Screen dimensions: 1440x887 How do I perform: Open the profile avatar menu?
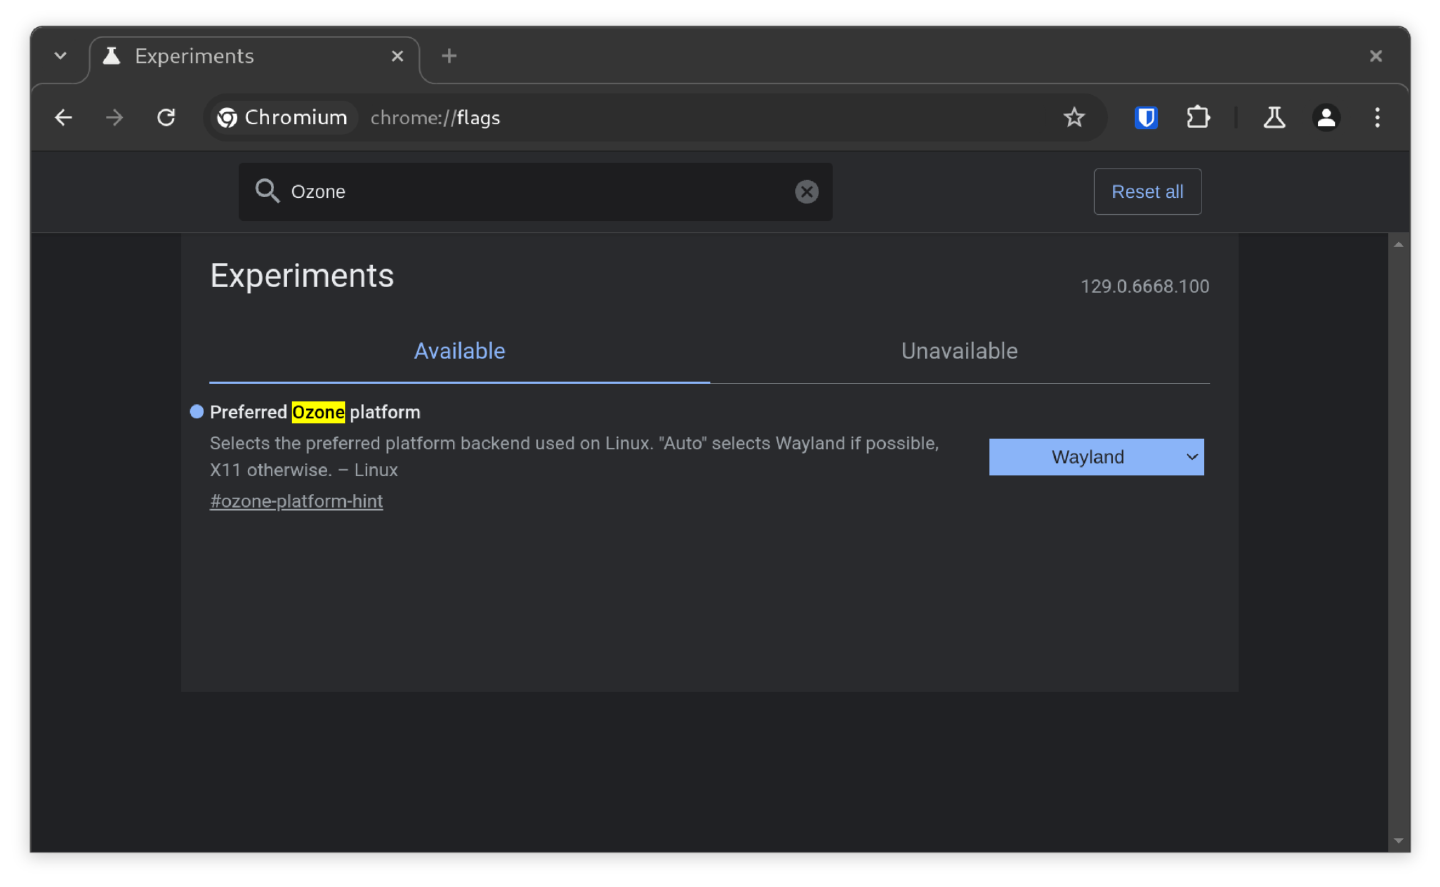pyautogui.click(x=1326, y=118)
